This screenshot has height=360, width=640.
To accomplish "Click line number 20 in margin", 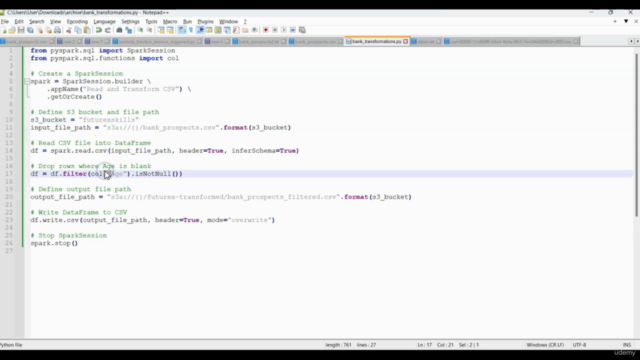I will (x=9, y=197).
